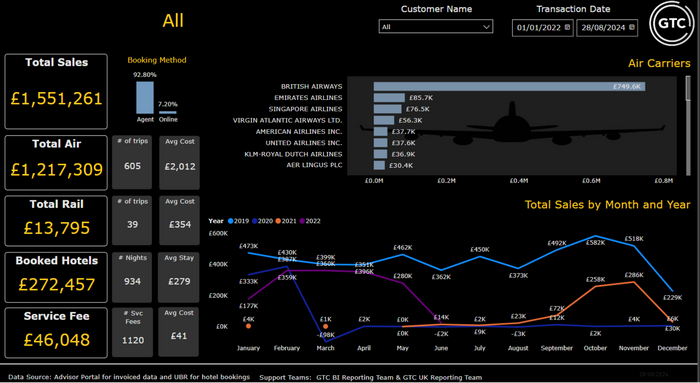Click the Total Air £1,217,309 card
This screenshot has width=700, height=383.
(56, 163)
